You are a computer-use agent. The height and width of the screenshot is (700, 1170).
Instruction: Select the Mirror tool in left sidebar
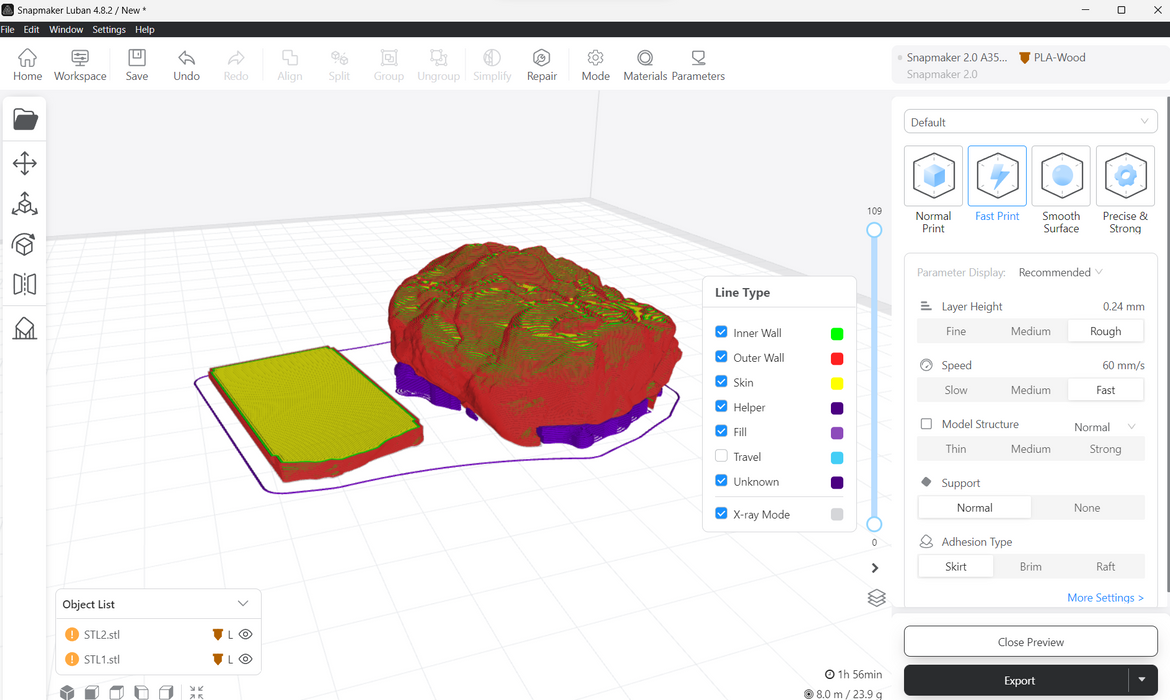click(x=25, y=284)
